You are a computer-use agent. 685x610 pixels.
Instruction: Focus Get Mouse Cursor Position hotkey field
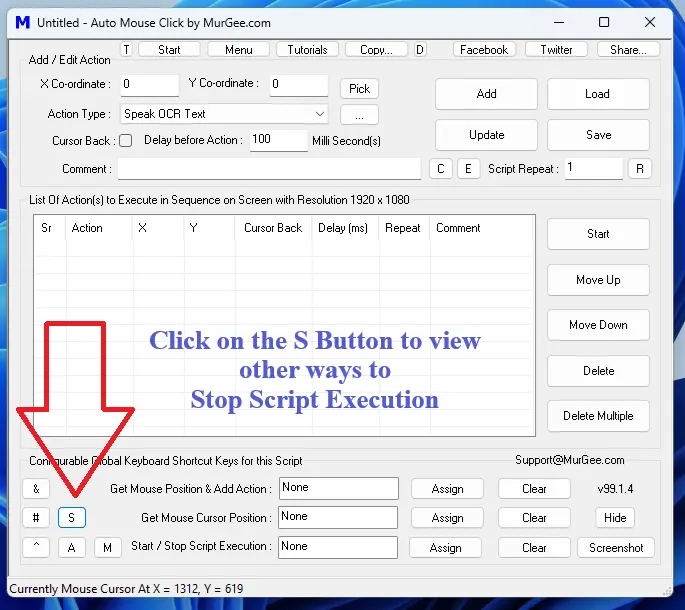click(x=338, y=517)
